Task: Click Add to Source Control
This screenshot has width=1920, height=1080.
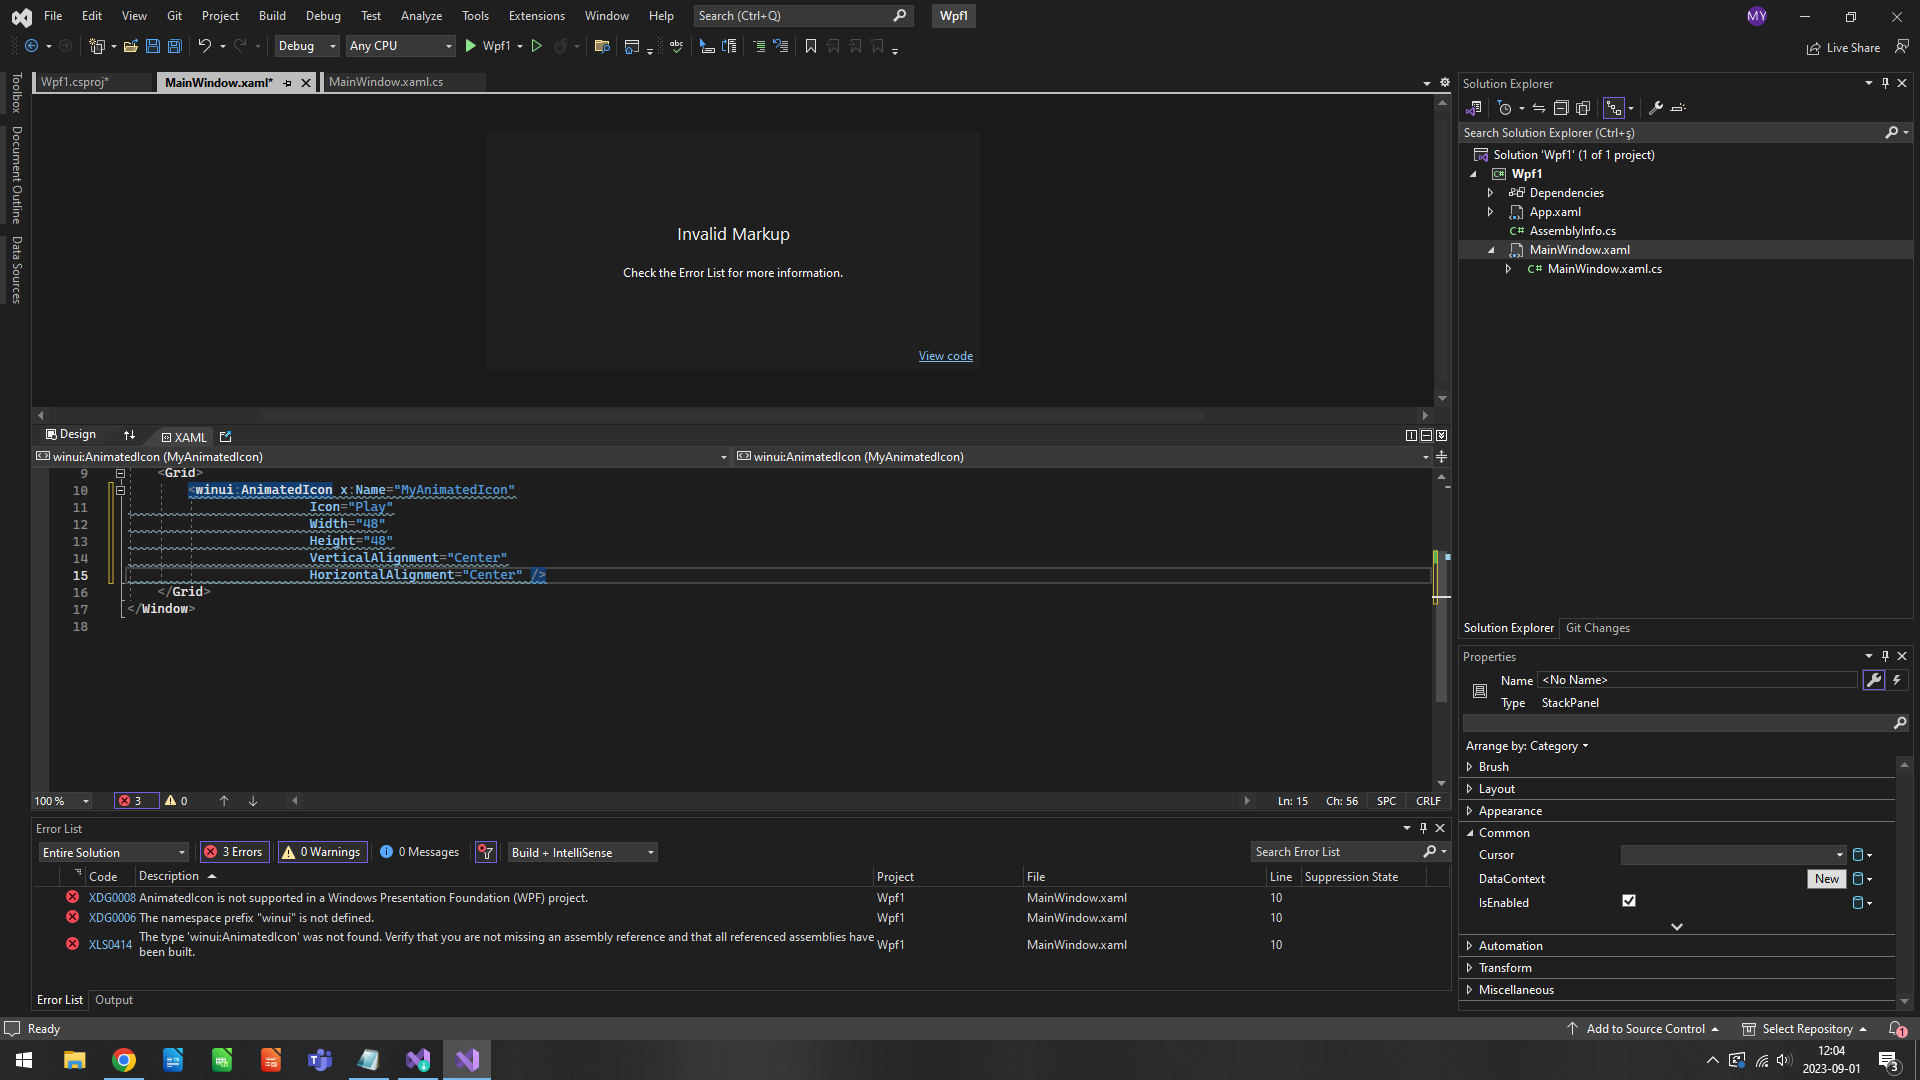Action: (x=1643, y=1029)
